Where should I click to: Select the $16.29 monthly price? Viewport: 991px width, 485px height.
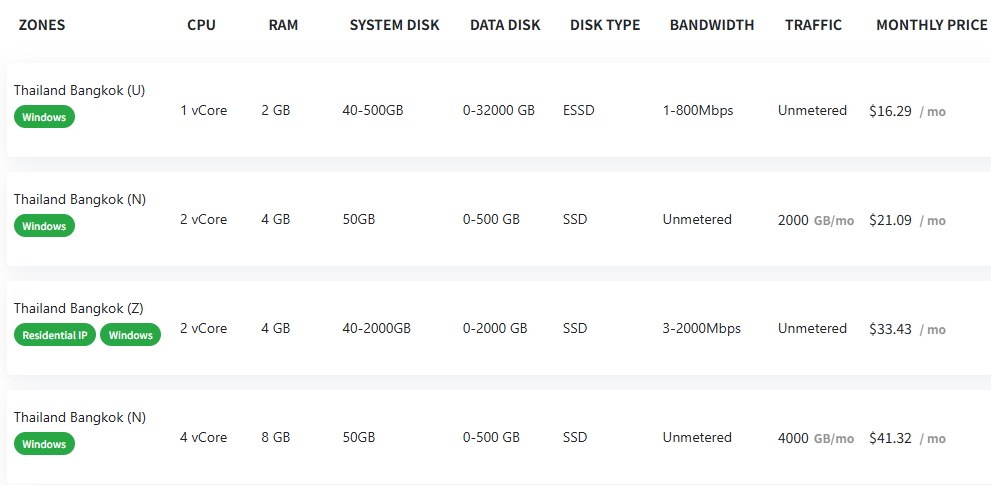(x=891, y=111)
